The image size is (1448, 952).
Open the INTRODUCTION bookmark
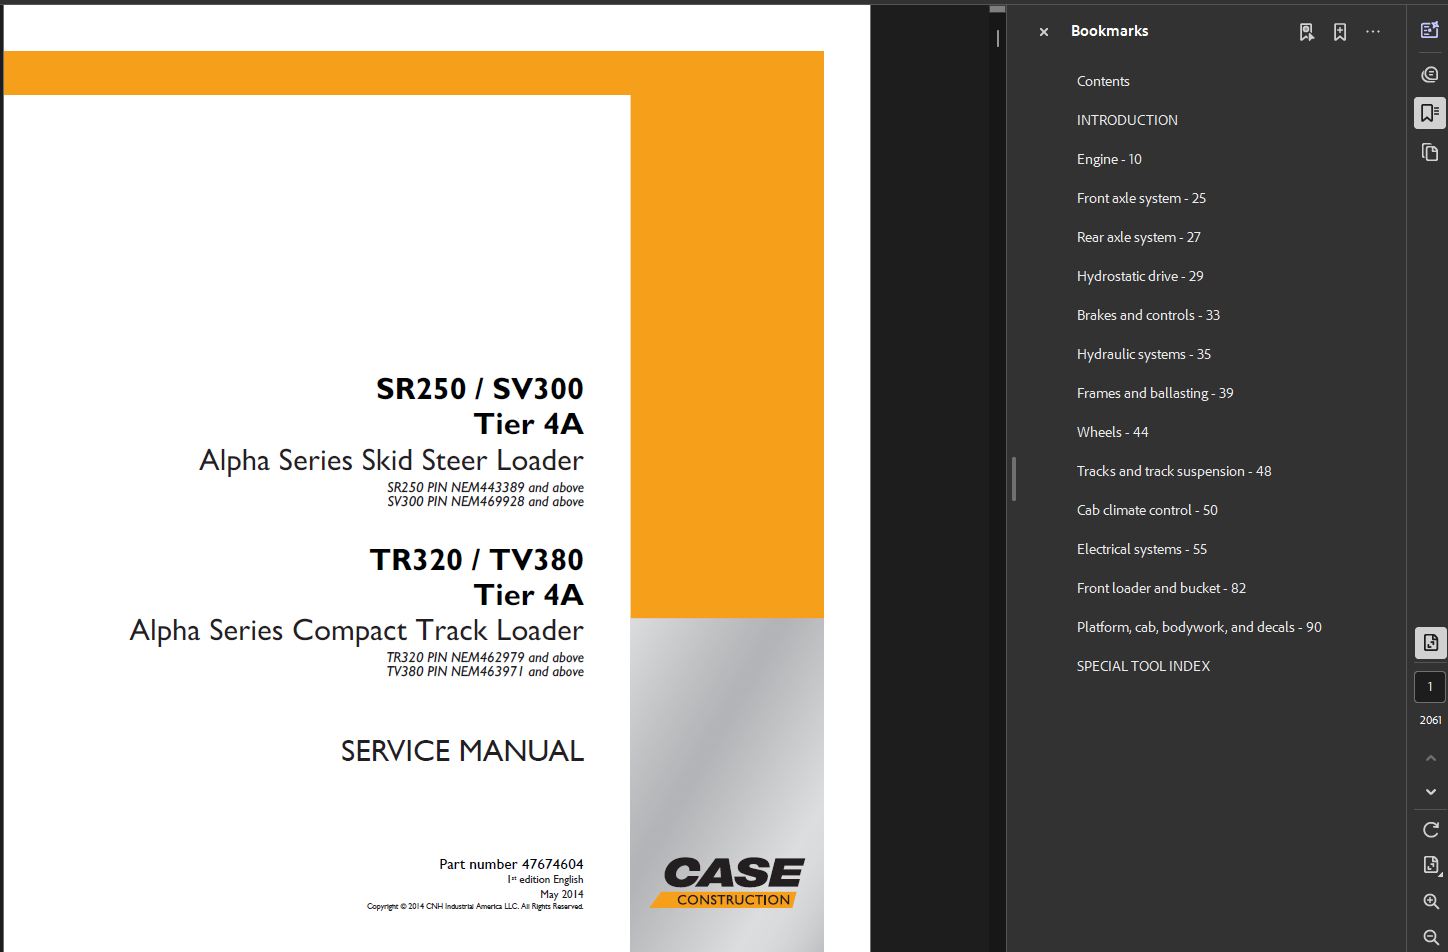[1127, 121]
